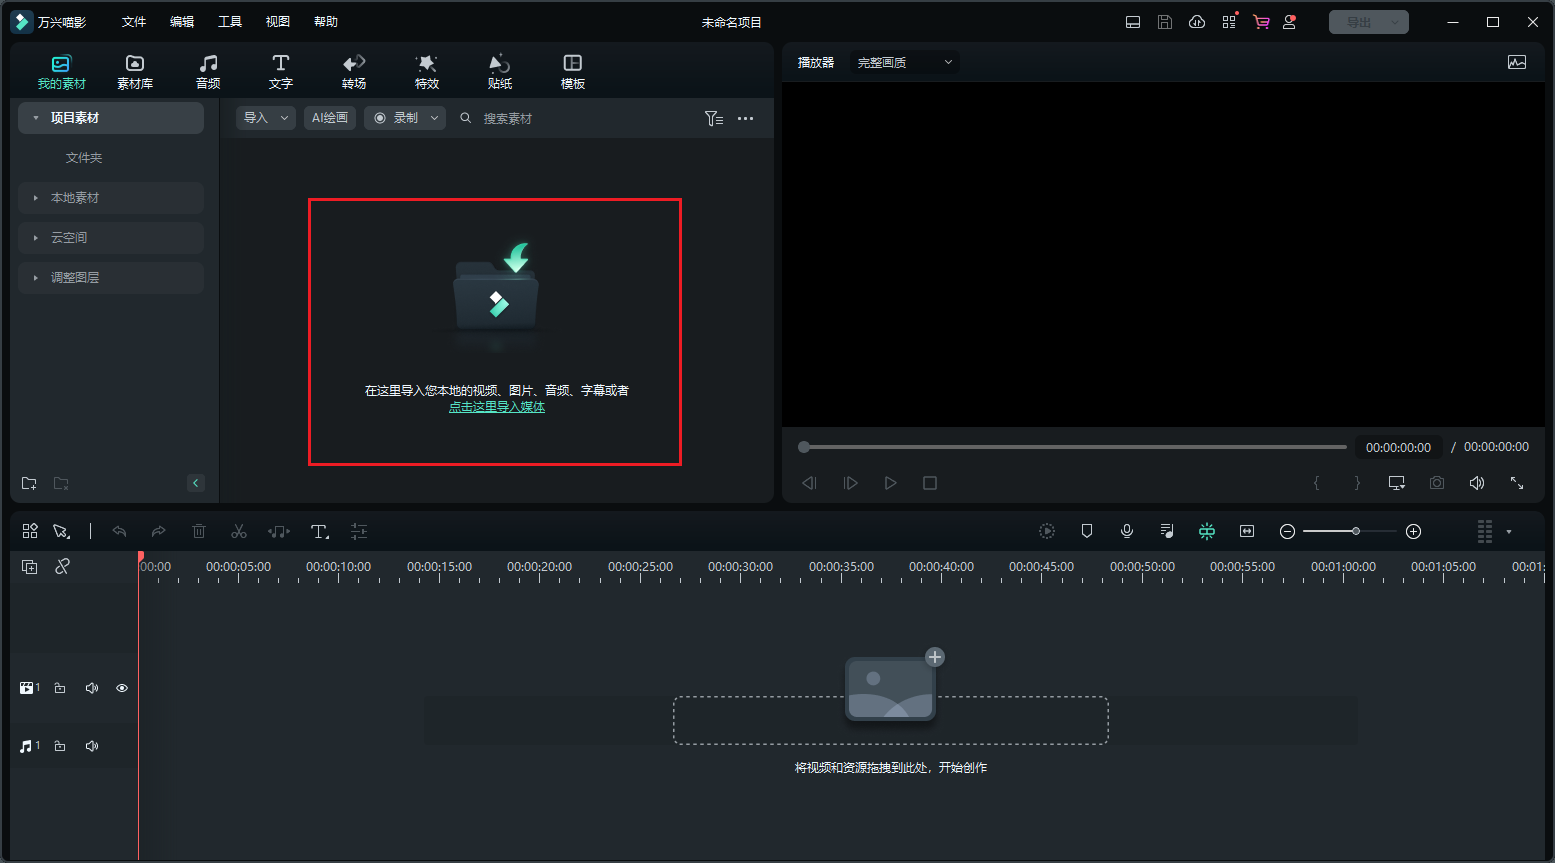This screenshot has width=1555, height=863.
Task: Click the timeline zoom slider handle
Action: click(1355, 532)
